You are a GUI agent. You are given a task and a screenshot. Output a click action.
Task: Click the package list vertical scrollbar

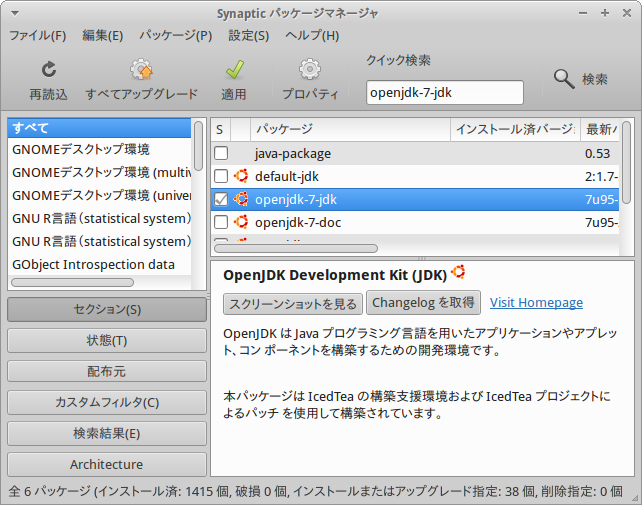coord(626,162)
